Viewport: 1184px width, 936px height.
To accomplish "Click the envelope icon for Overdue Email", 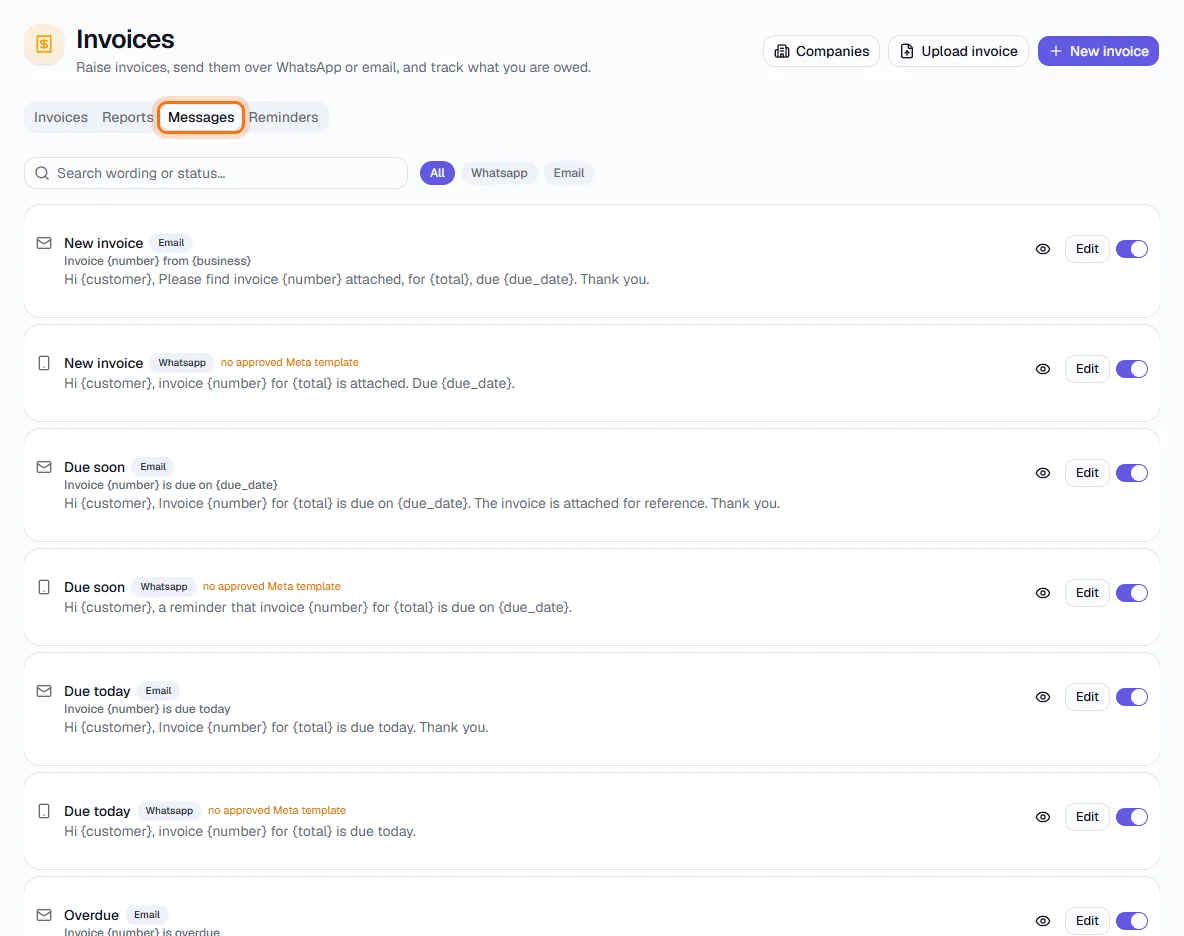I will point(44,916).
